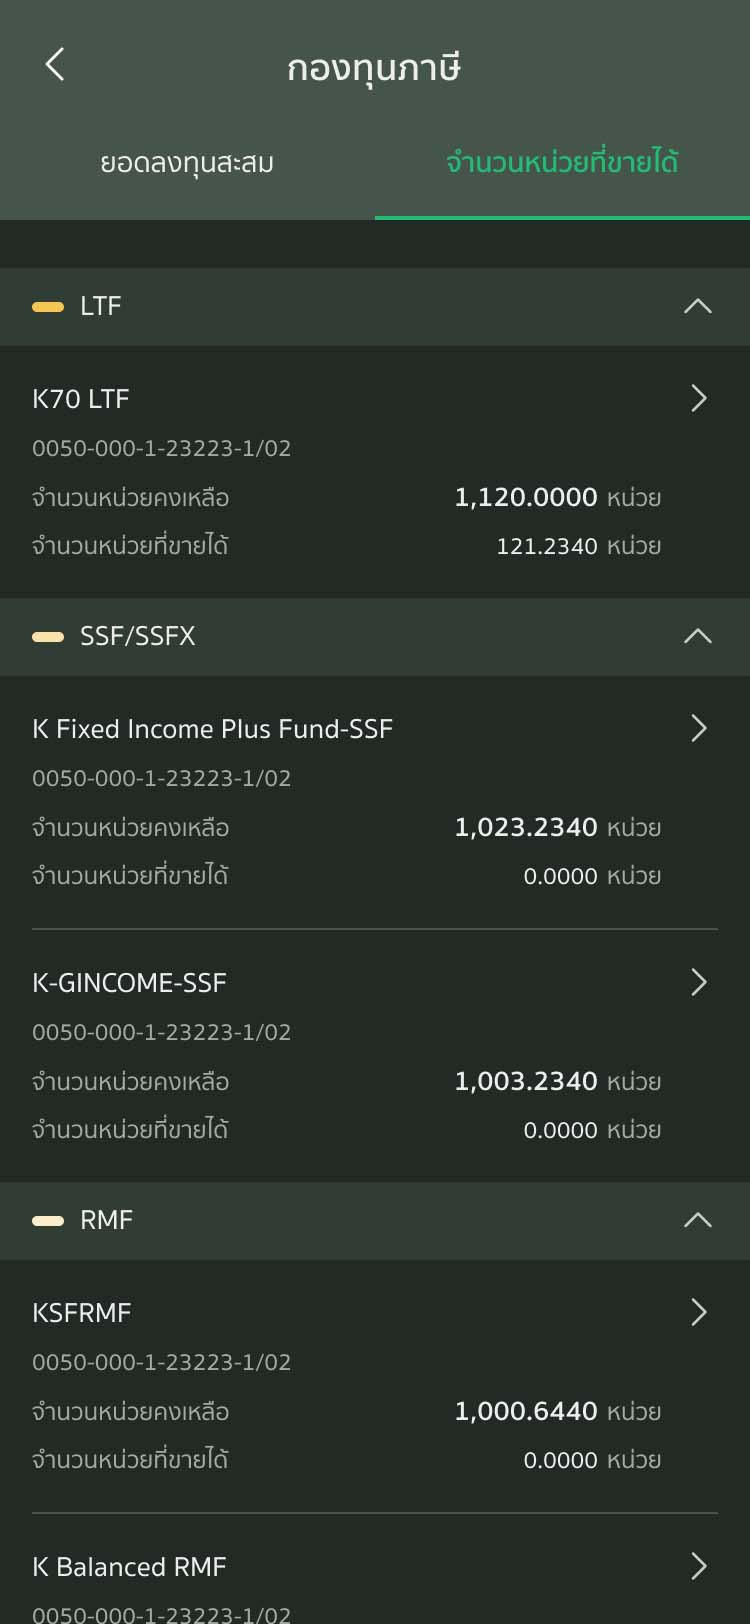Open K70 LTF details chevron
Image resolution: width=750 pixels, height=1624 pixels.
click(699, 399)
